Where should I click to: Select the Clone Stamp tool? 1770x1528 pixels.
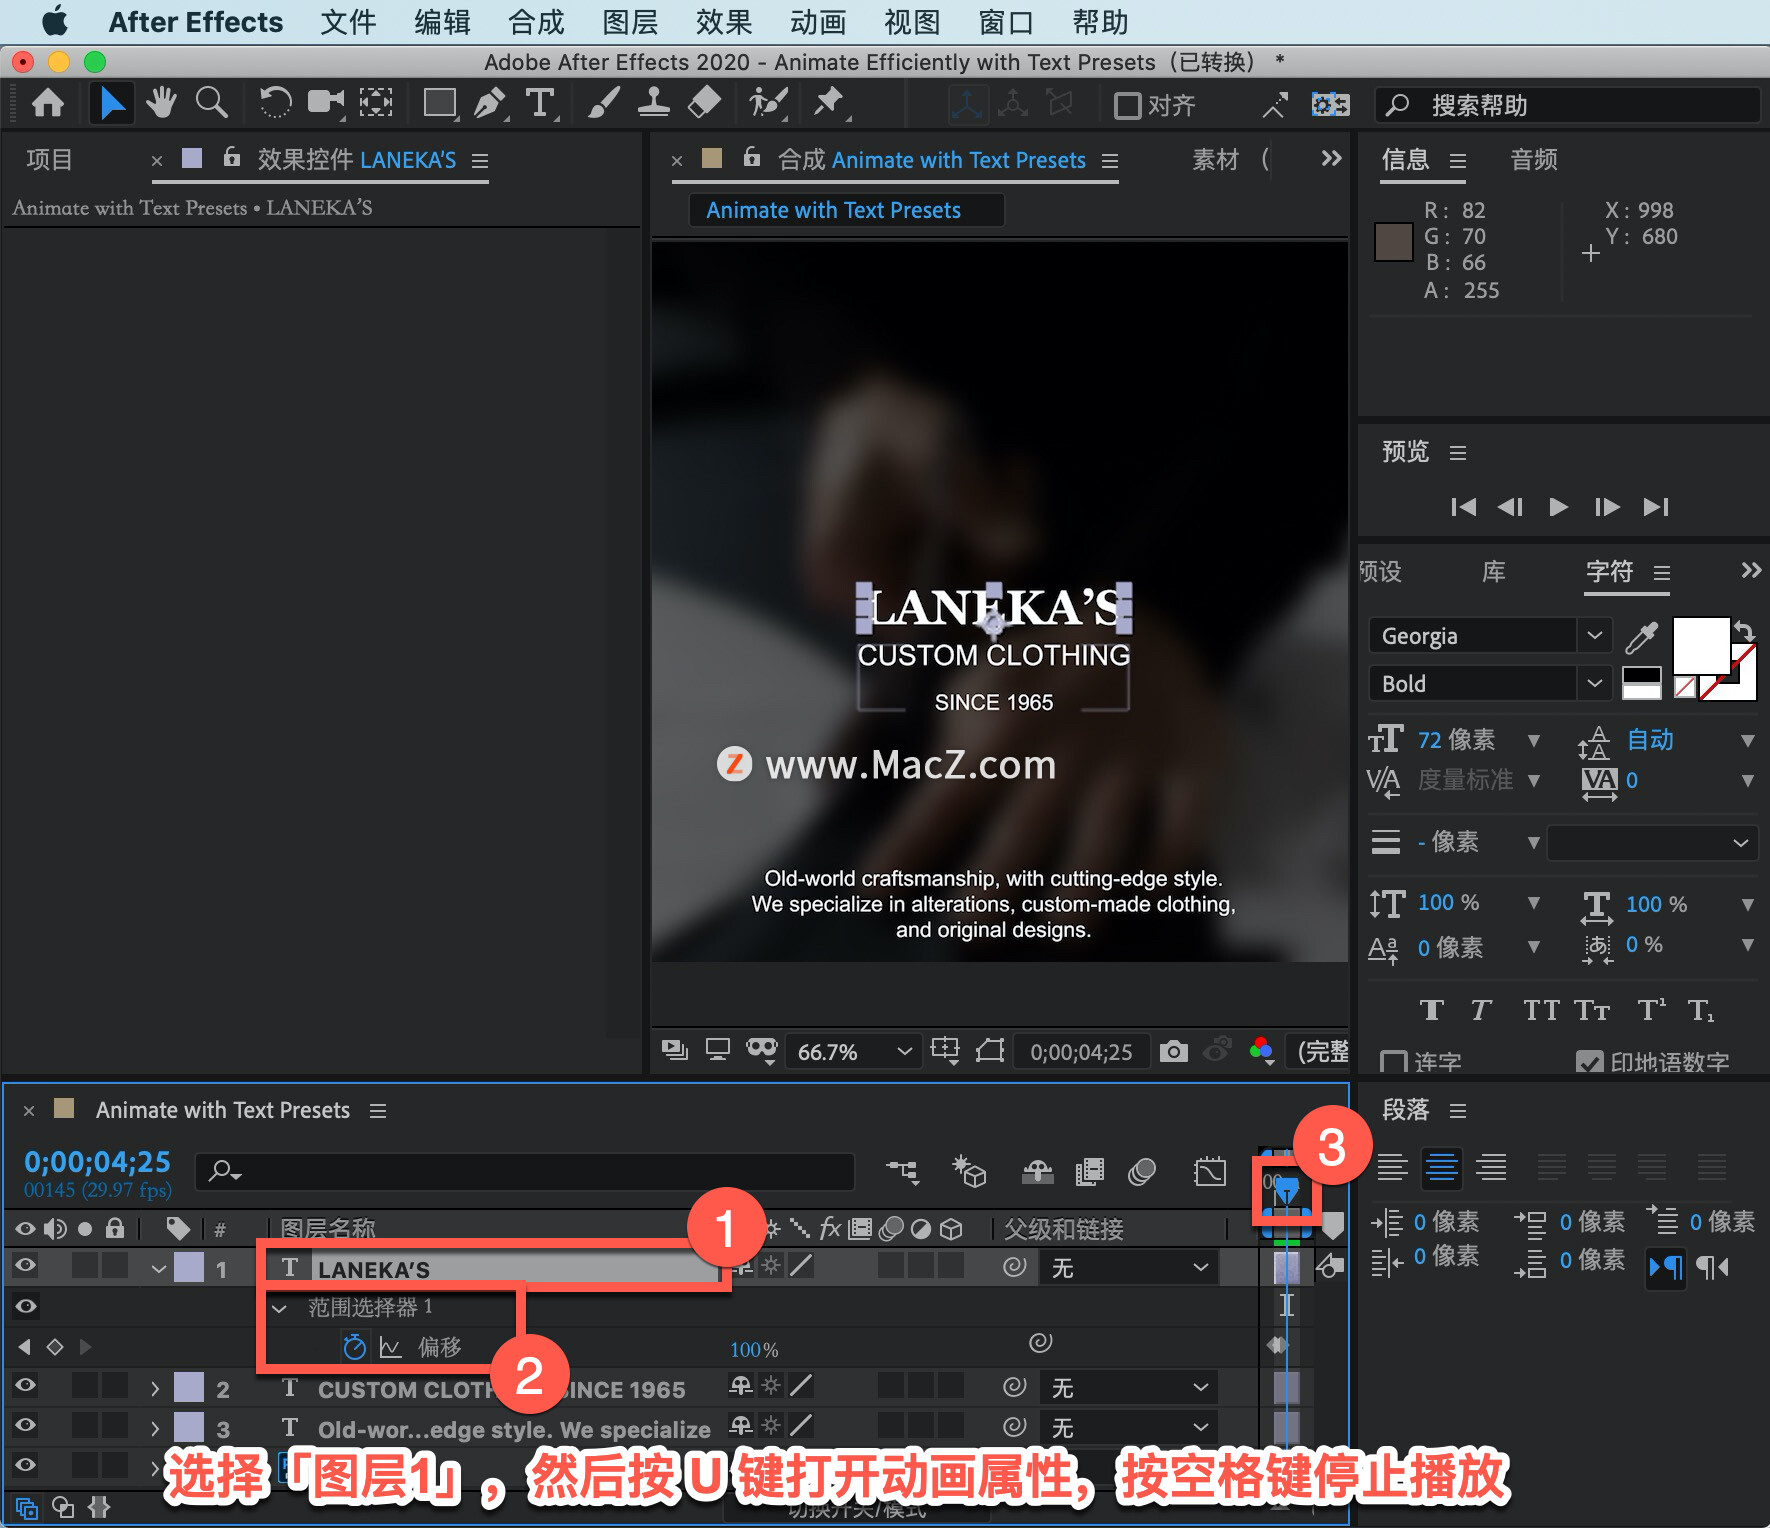(654, 103)
